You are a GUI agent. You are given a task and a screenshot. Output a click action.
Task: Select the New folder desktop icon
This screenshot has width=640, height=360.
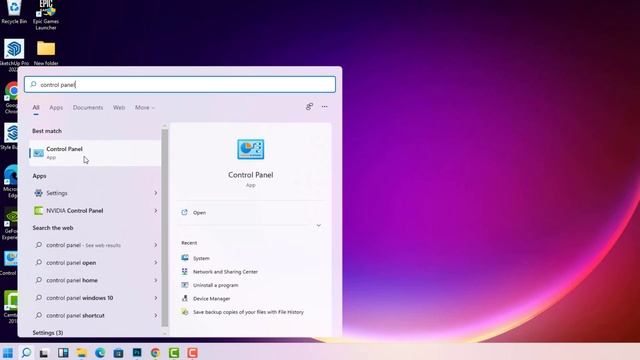click(x=46, y=53)
